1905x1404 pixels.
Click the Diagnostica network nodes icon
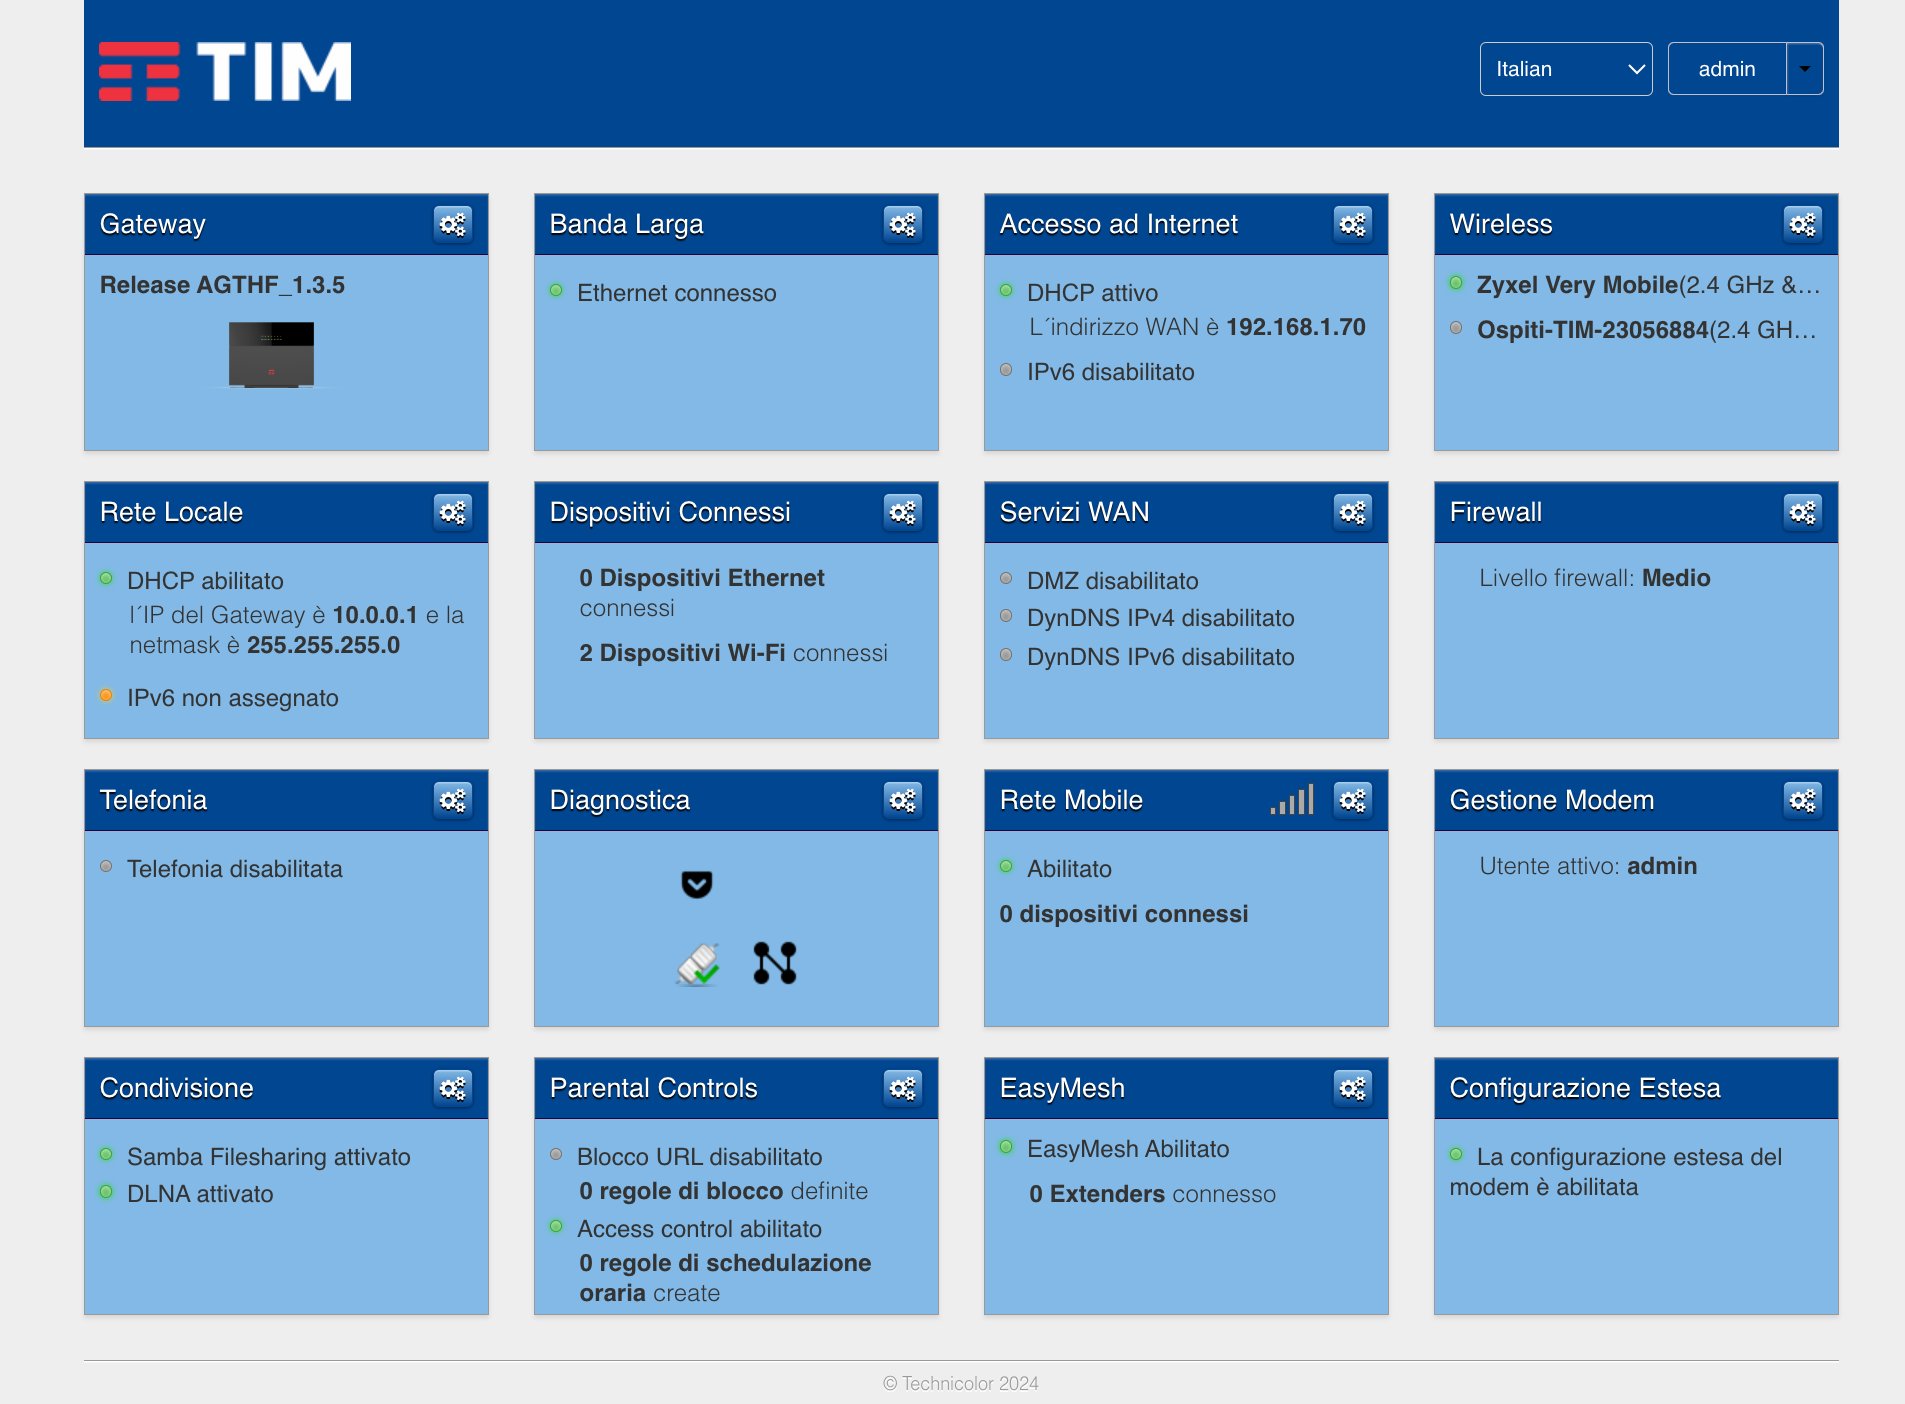pyautogui.click(x=775, y=963)
